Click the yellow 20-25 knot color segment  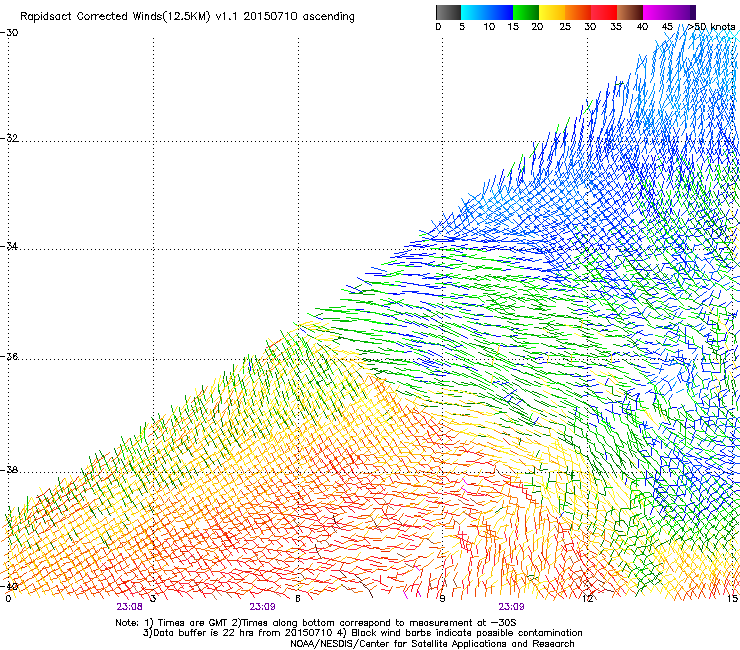tap(552, 12)
